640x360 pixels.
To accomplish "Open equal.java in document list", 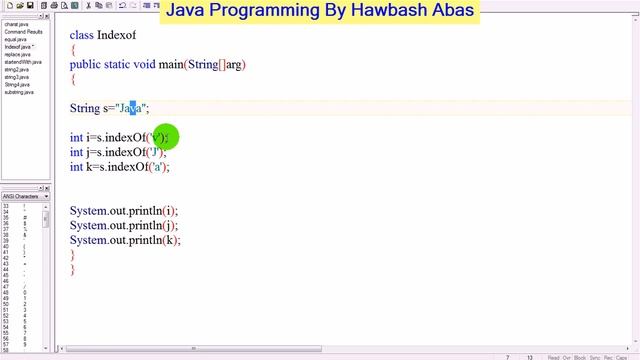I will (16, 40).
